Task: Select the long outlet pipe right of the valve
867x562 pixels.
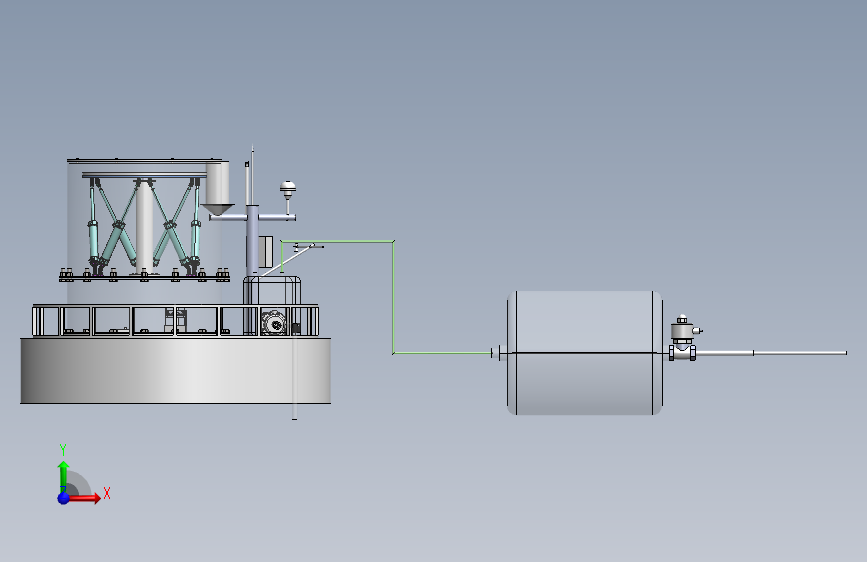Action: 771,352
